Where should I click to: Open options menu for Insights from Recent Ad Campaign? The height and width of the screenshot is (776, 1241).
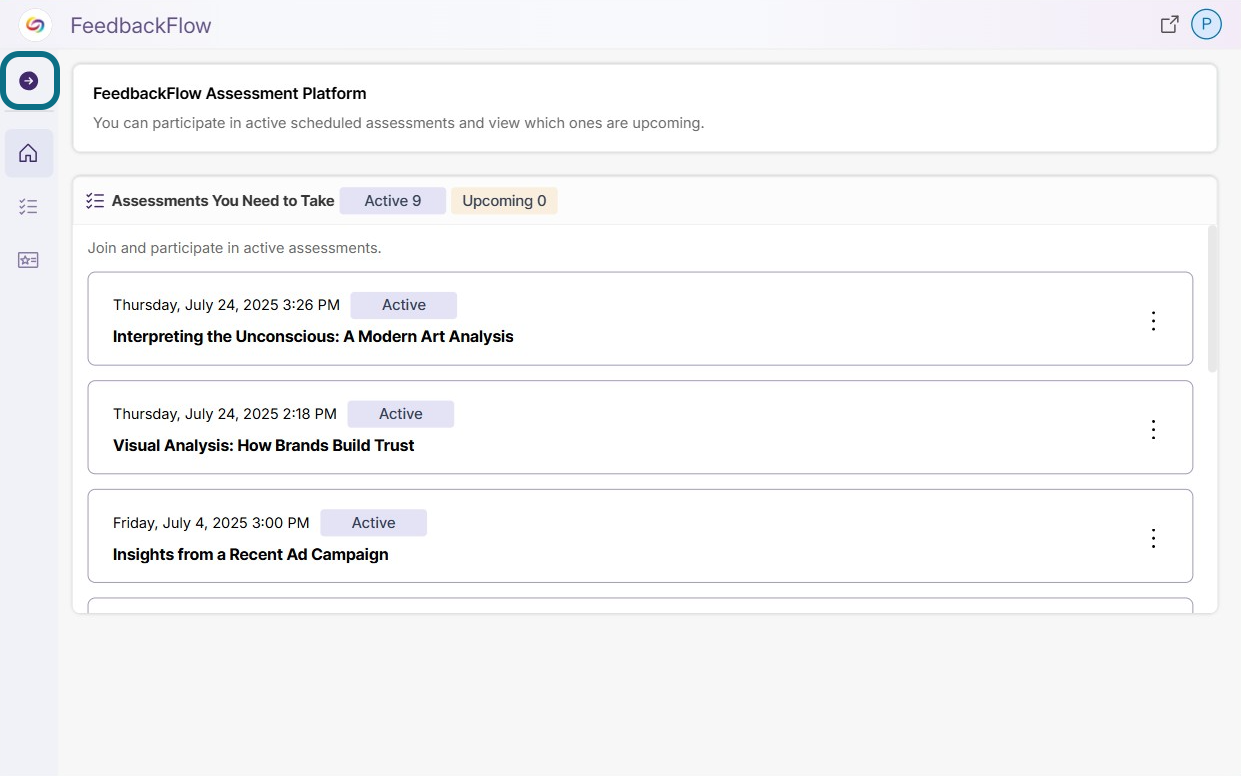coord(1153,539)
